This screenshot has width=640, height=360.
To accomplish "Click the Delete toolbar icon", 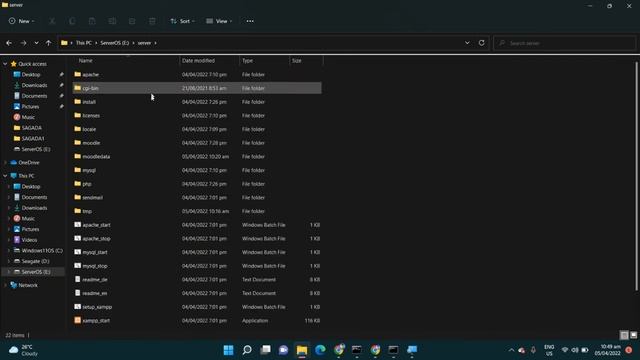I will [x=152, y=21].
